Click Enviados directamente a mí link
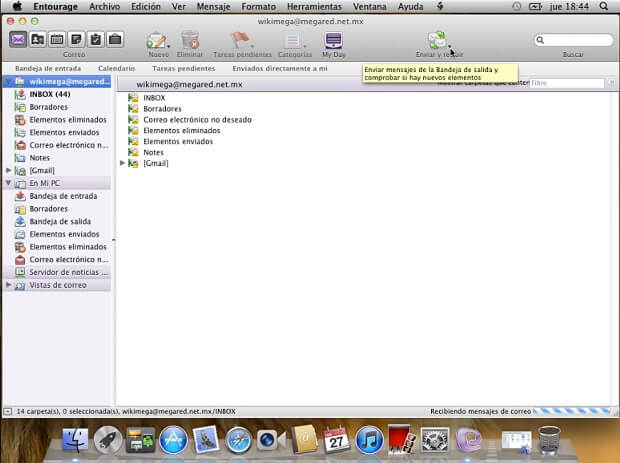The height and width of the screenshot is (463, 620). click(x=280, y=68)
